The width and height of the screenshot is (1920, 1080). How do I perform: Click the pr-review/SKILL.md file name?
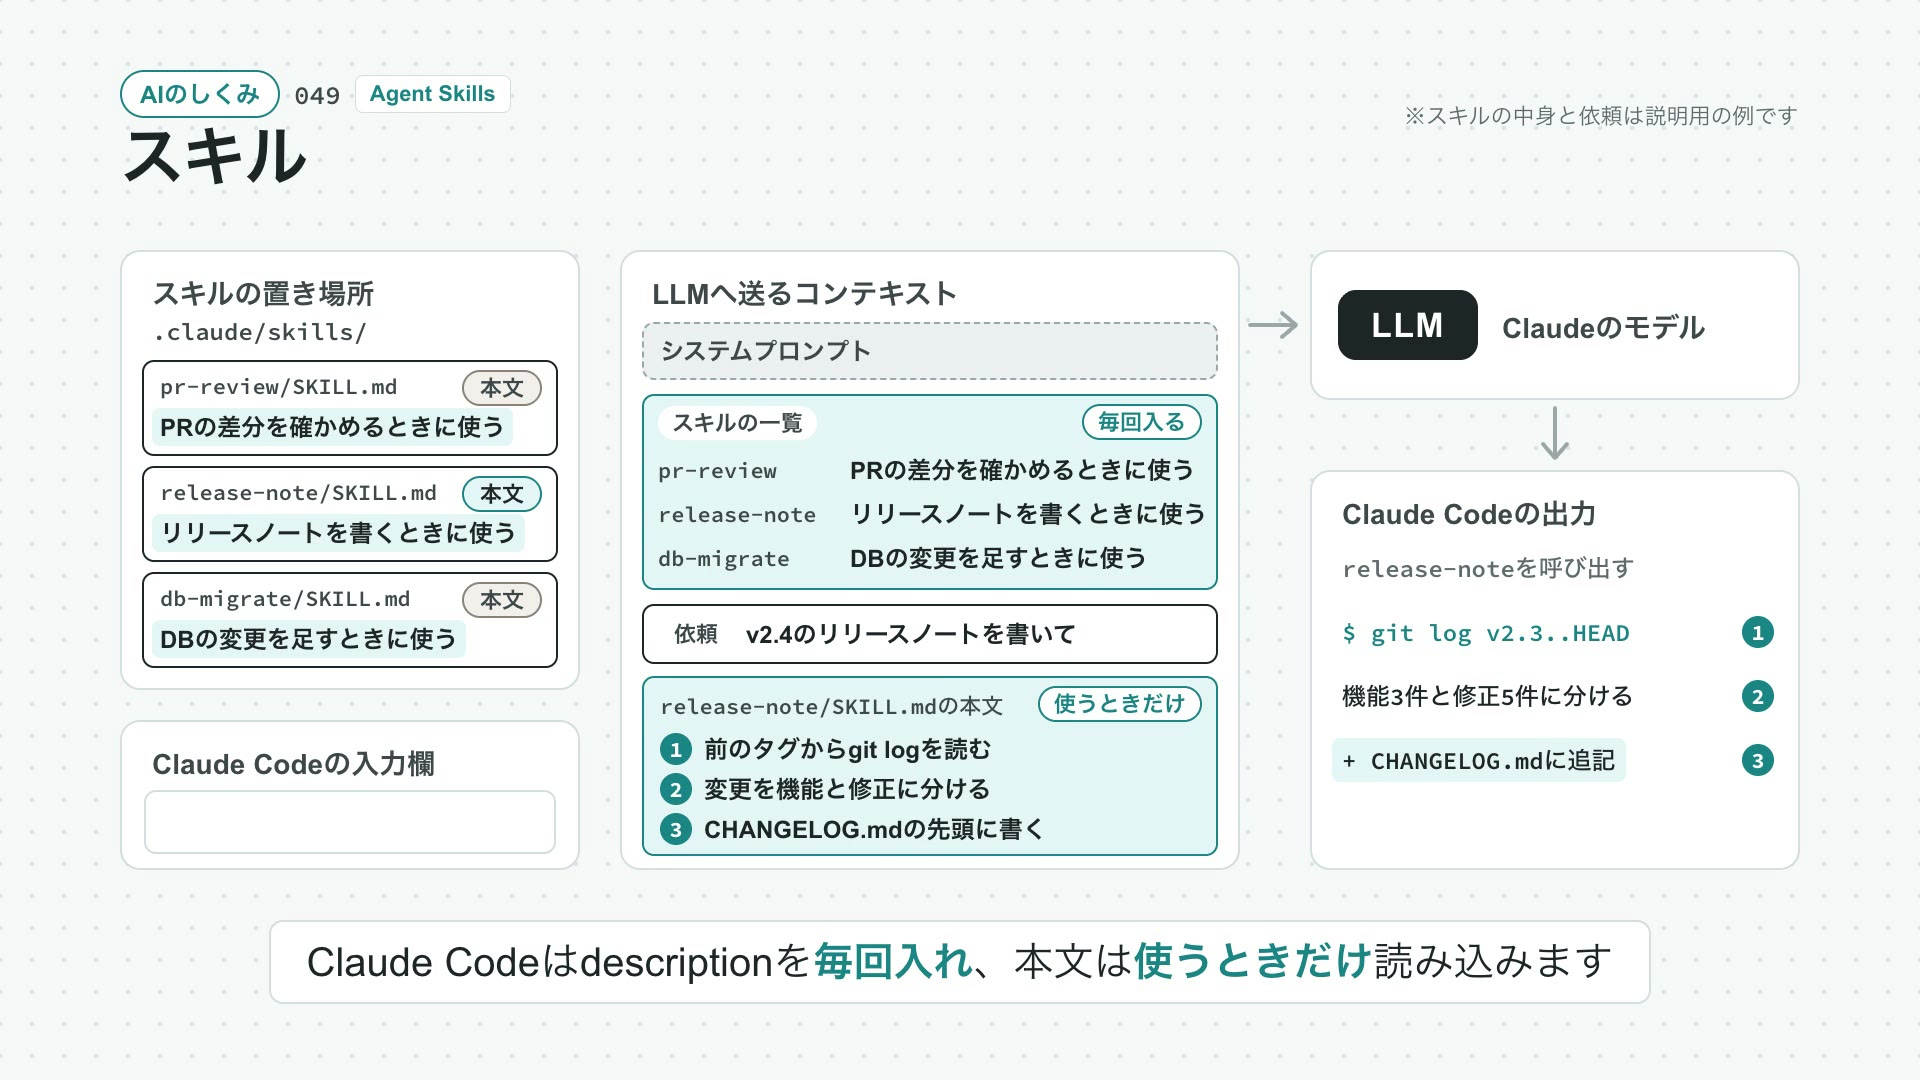(x=278, y=387)
